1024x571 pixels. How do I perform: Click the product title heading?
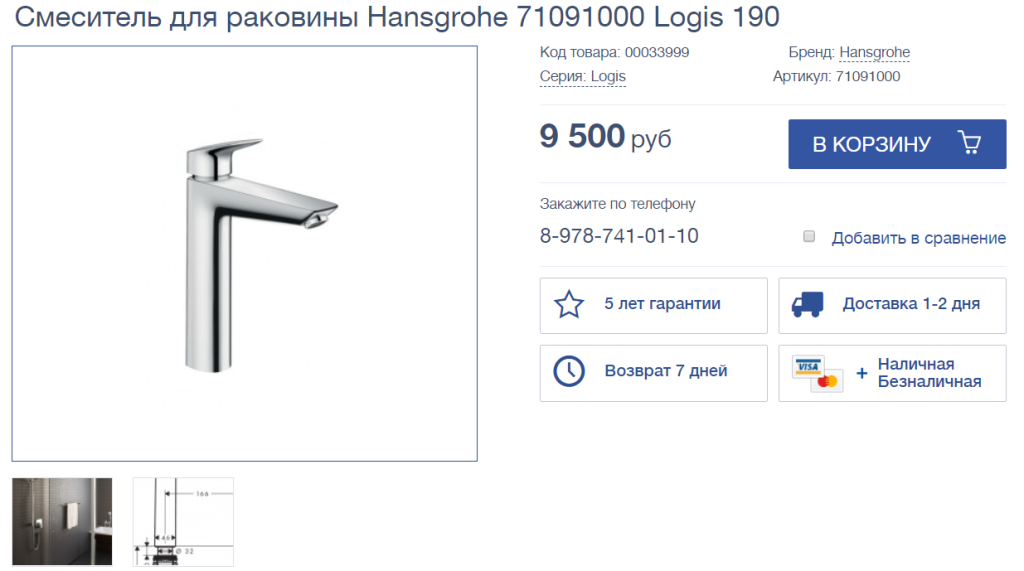tap(397, 17)
